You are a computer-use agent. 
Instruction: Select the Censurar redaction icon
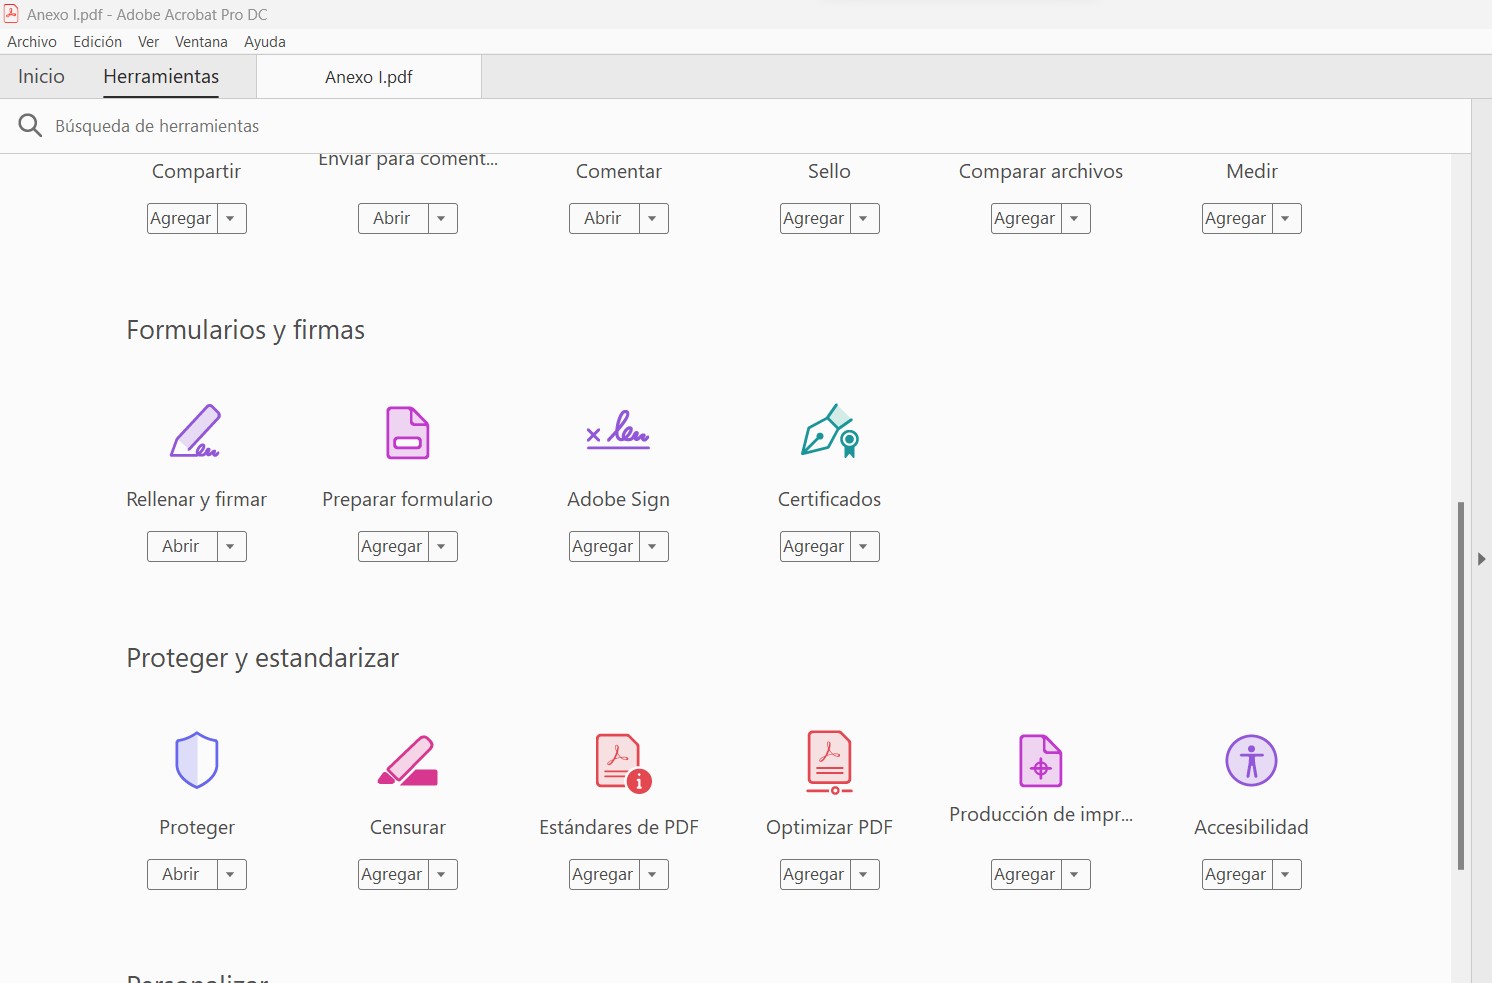(407, 760)
